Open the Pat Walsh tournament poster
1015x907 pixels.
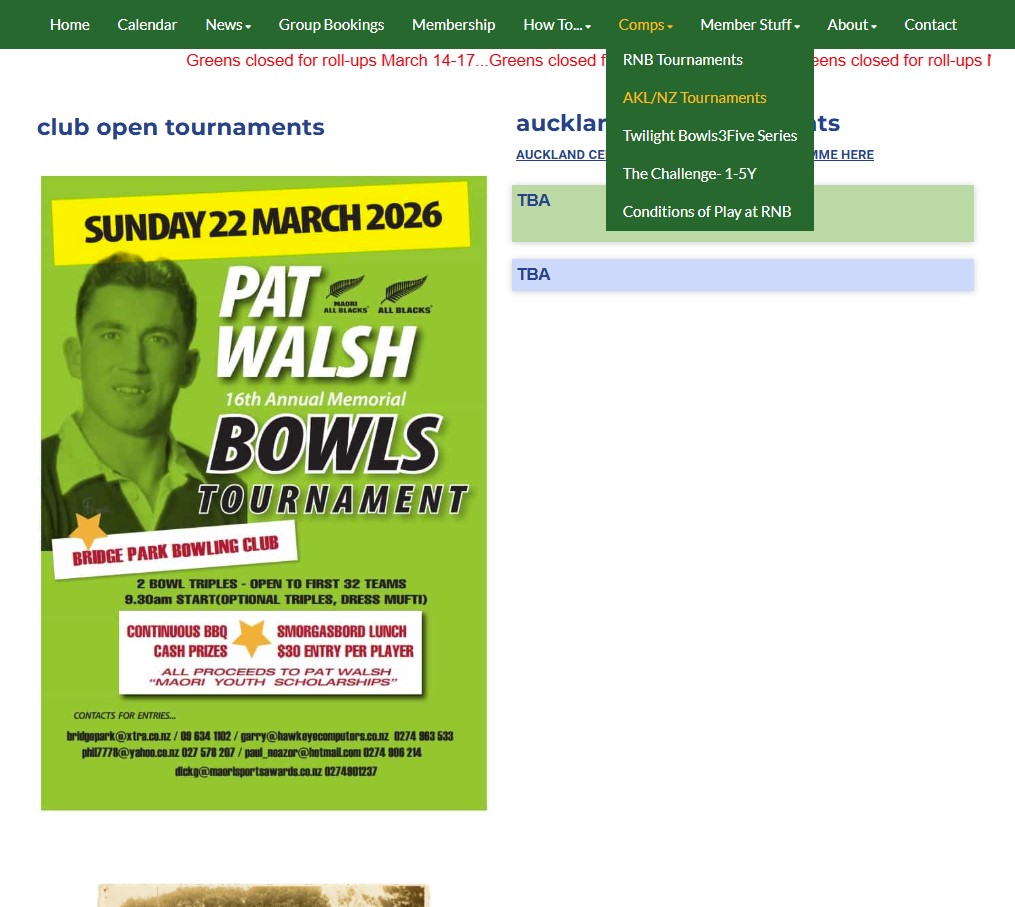pyautogui.click(x=263, y=493)
